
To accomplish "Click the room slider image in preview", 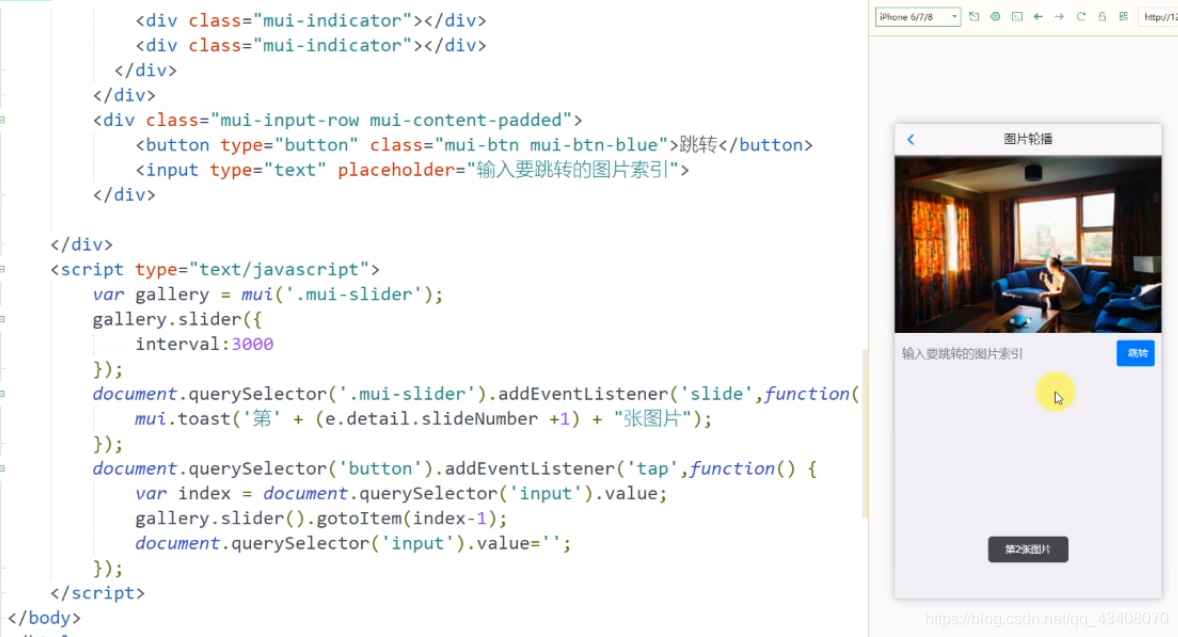I will (x=1028, y=244).
